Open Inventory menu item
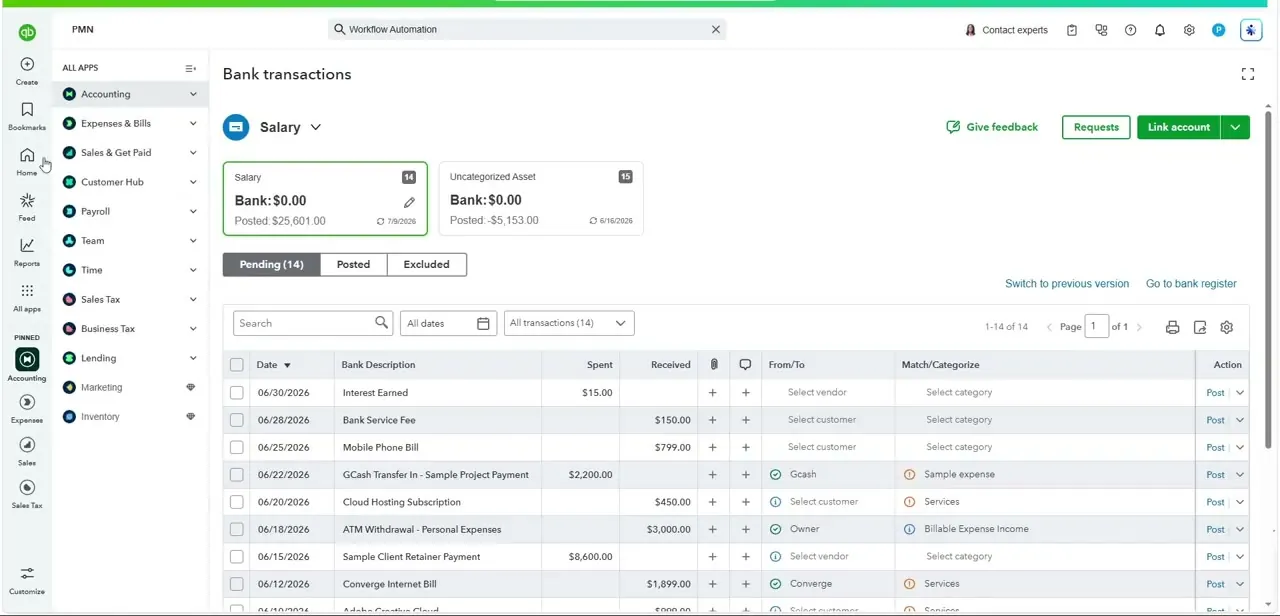The image size is (1280, 616). pyautogui.click(x=100, y=416)
